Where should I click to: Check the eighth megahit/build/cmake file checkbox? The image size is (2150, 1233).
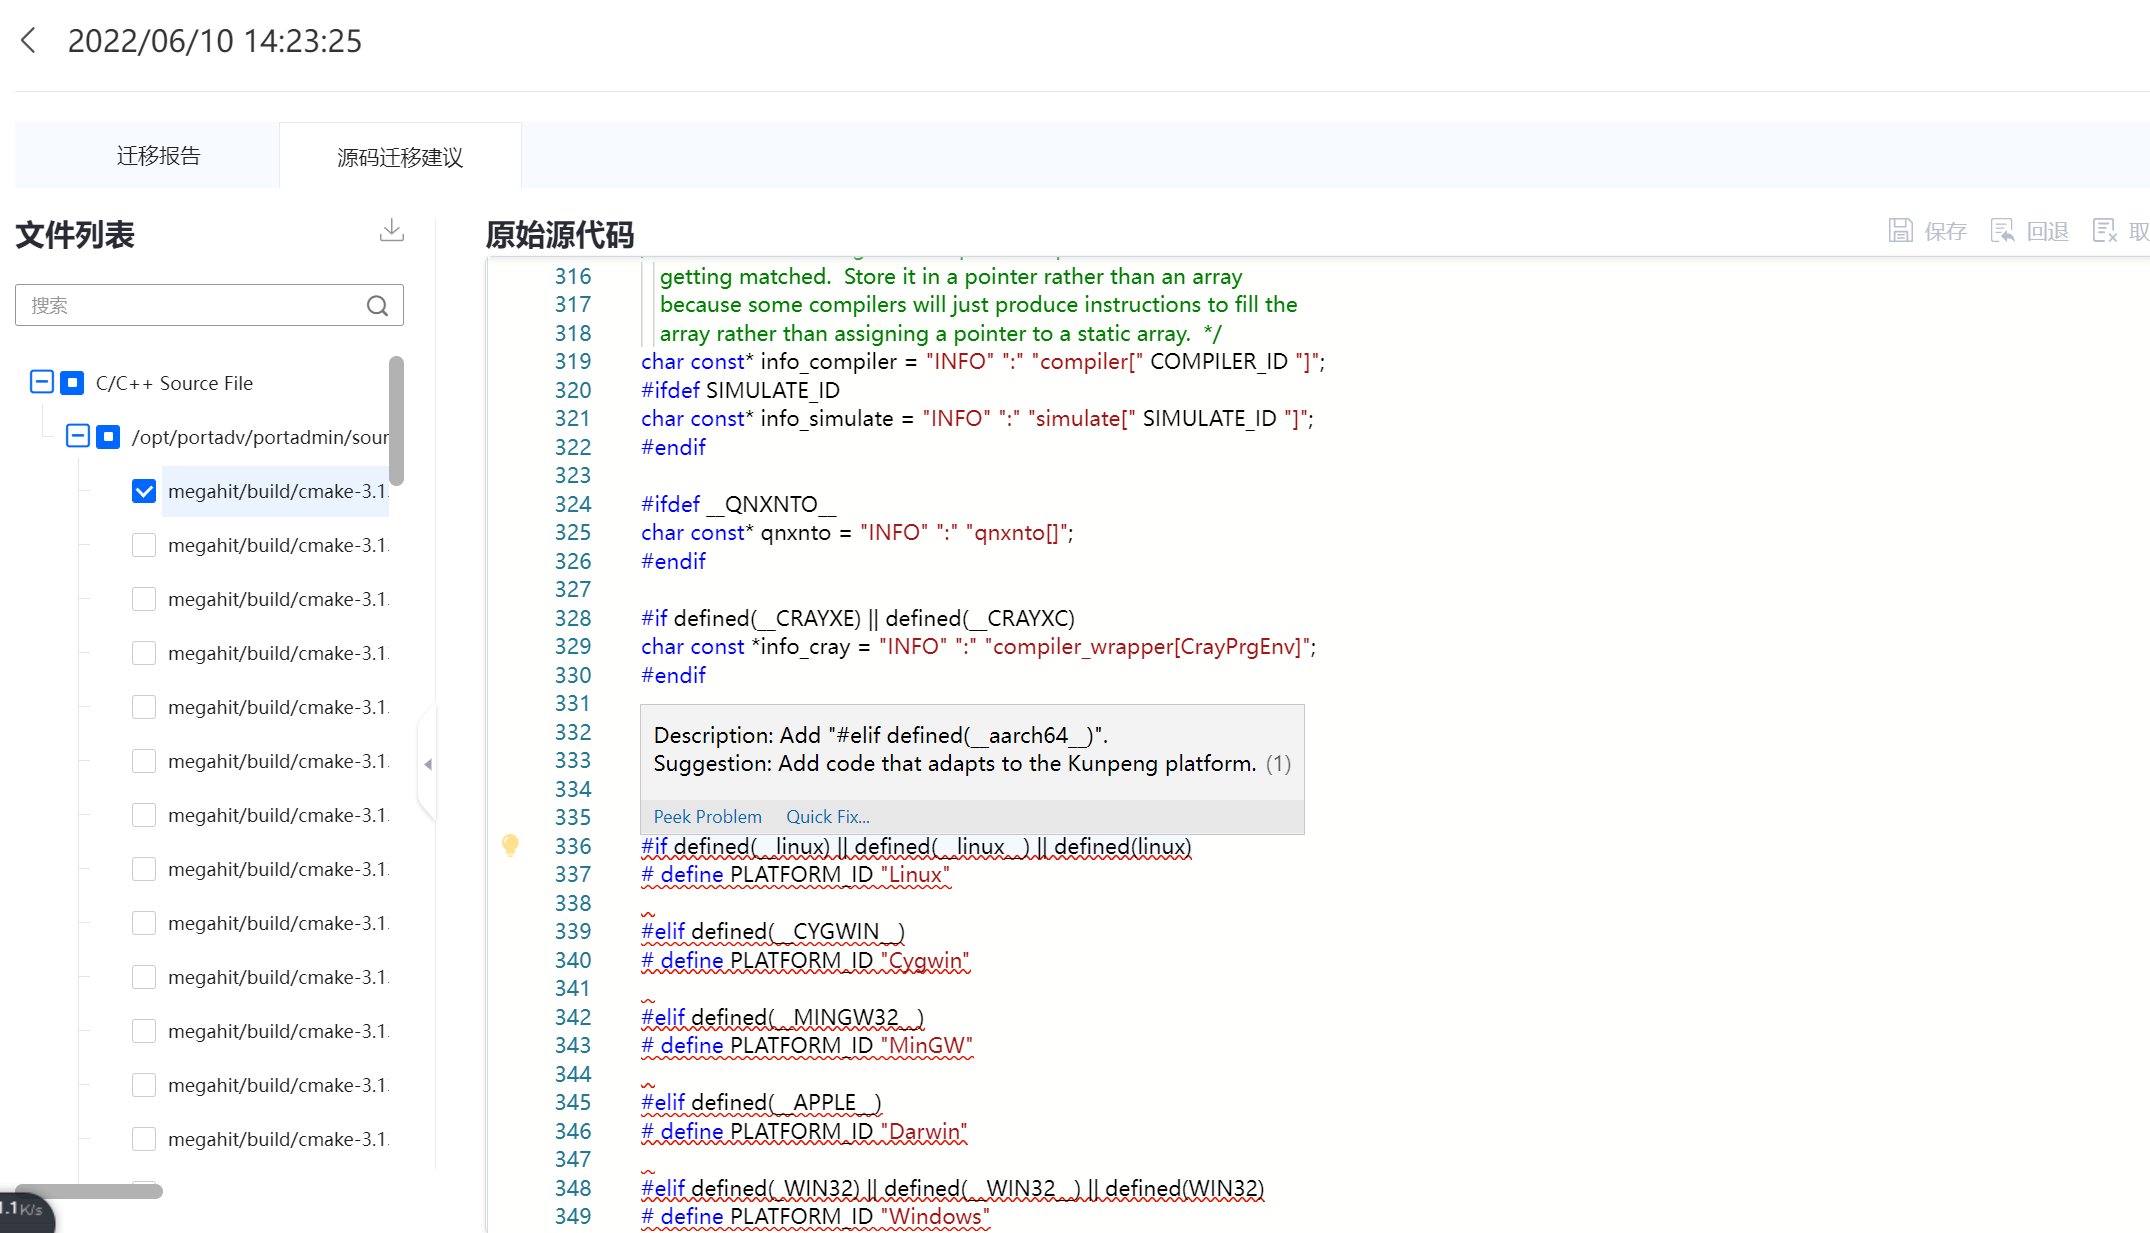[x=144, y=869]
